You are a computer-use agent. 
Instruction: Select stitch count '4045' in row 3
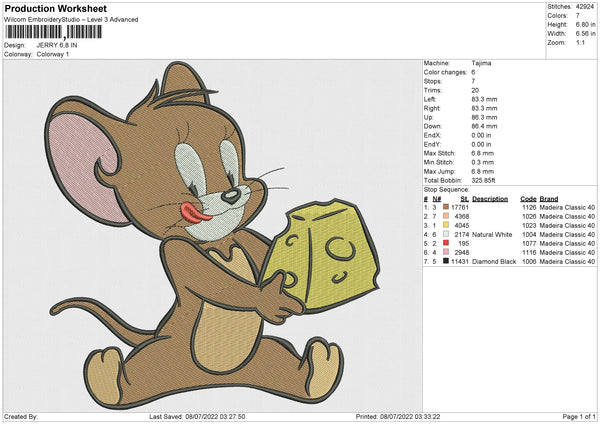[x=461, y=225]
